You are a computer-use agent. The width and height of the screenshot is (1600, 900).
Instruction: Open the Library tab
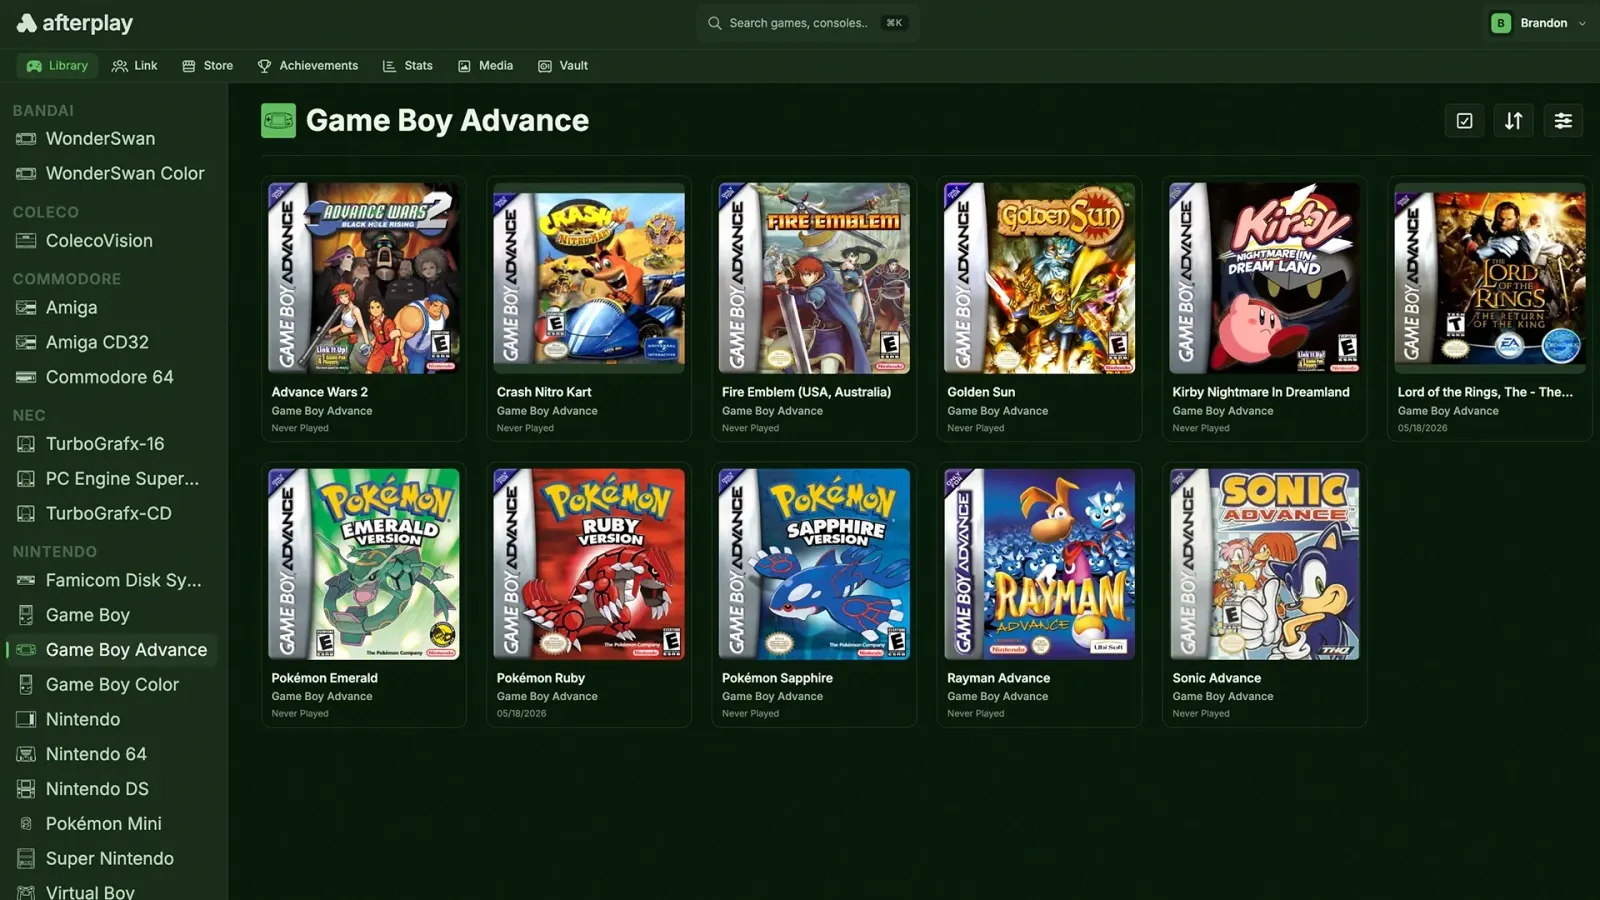pyautogui.click(x=57, y=66)
